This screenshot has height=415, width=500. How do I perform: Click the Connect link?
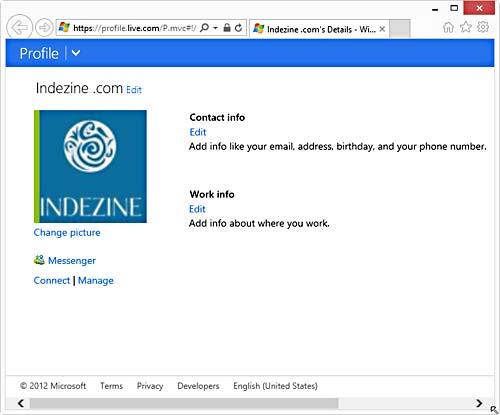pos(52,281)
